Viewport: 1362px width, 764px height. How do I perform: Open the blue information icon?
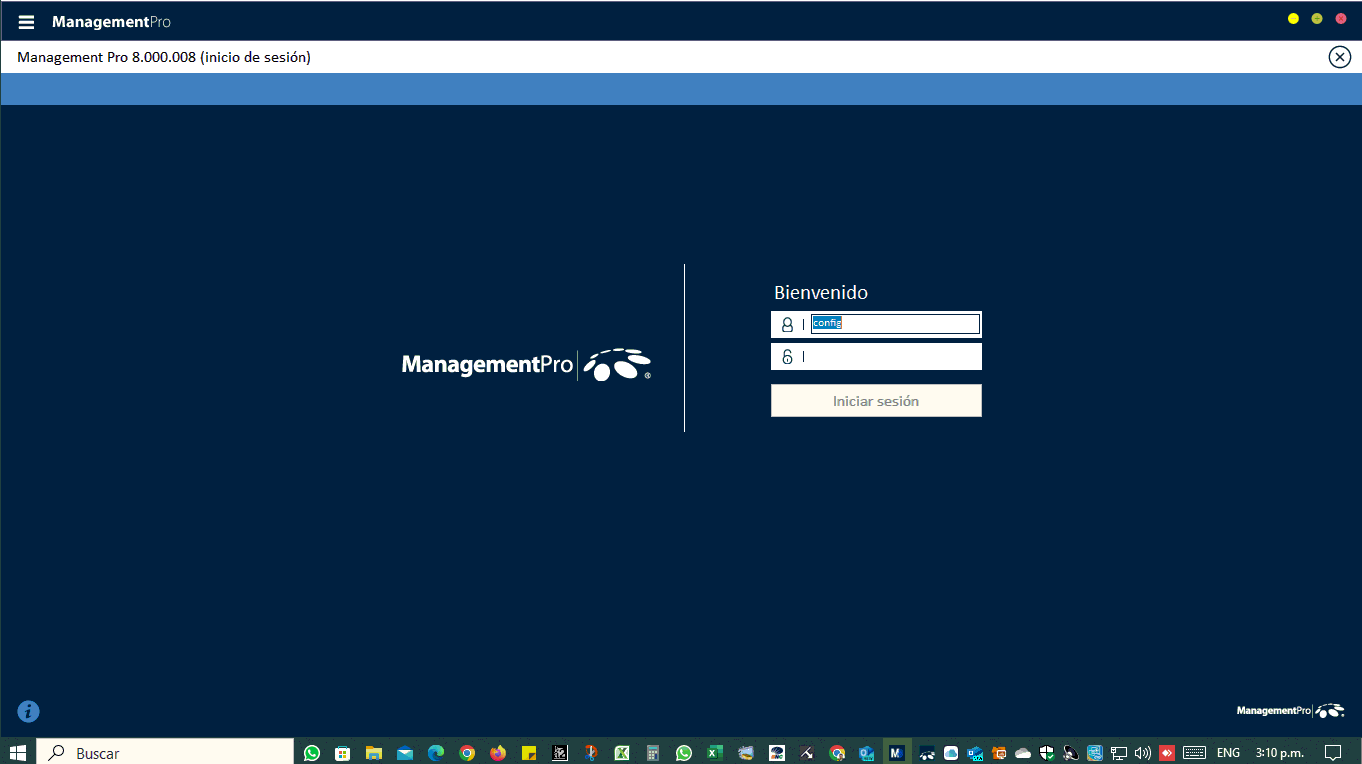pyautogui.click(x=29, y=711)
